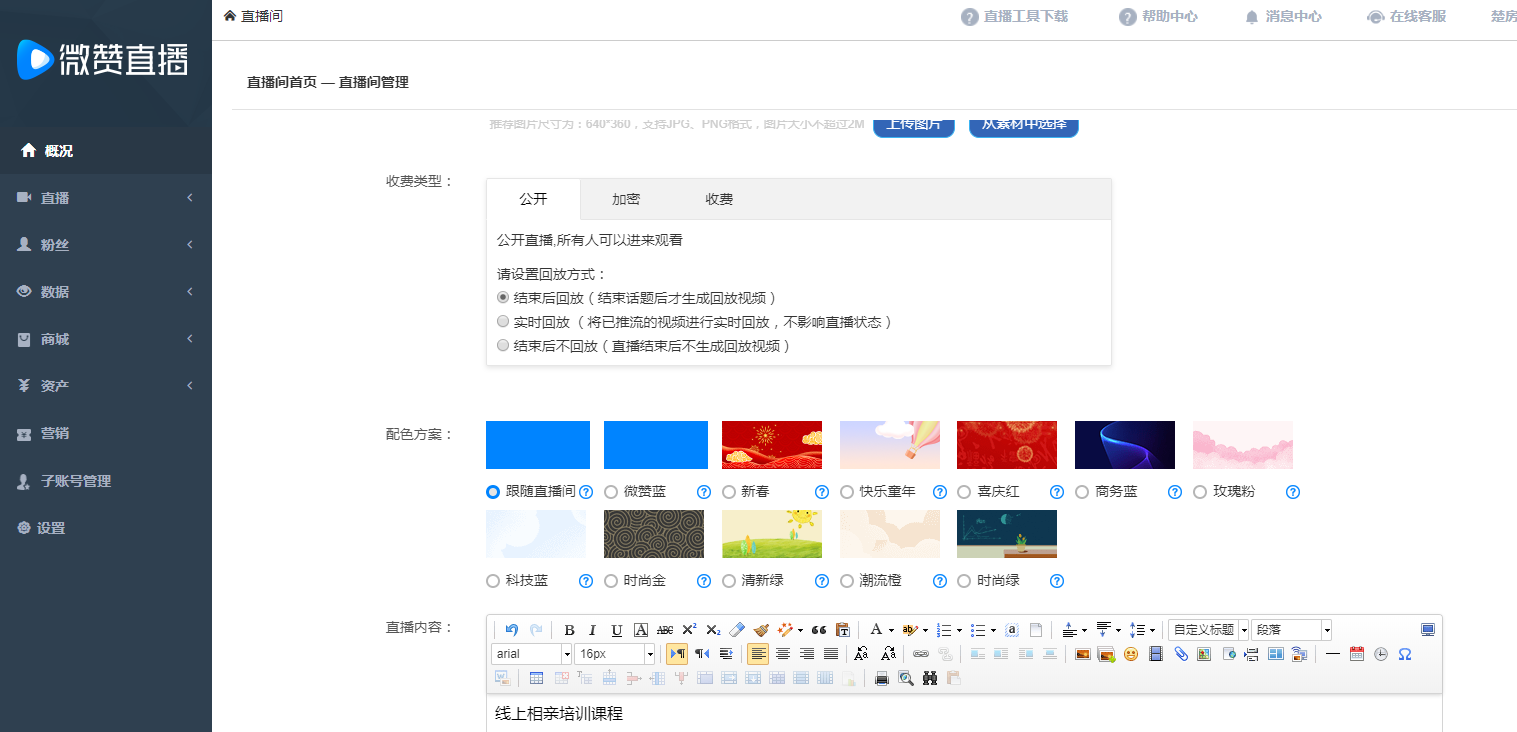Insert the date using the calendar icon
1517x732 pixels.
pos(1357,654)
